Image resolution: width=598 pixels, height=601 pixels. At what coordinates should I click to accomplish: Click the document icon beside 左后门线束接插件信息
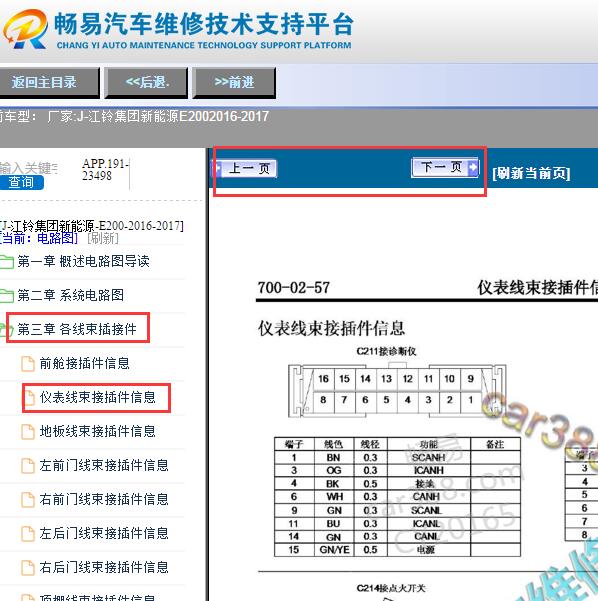click(28, 534)
